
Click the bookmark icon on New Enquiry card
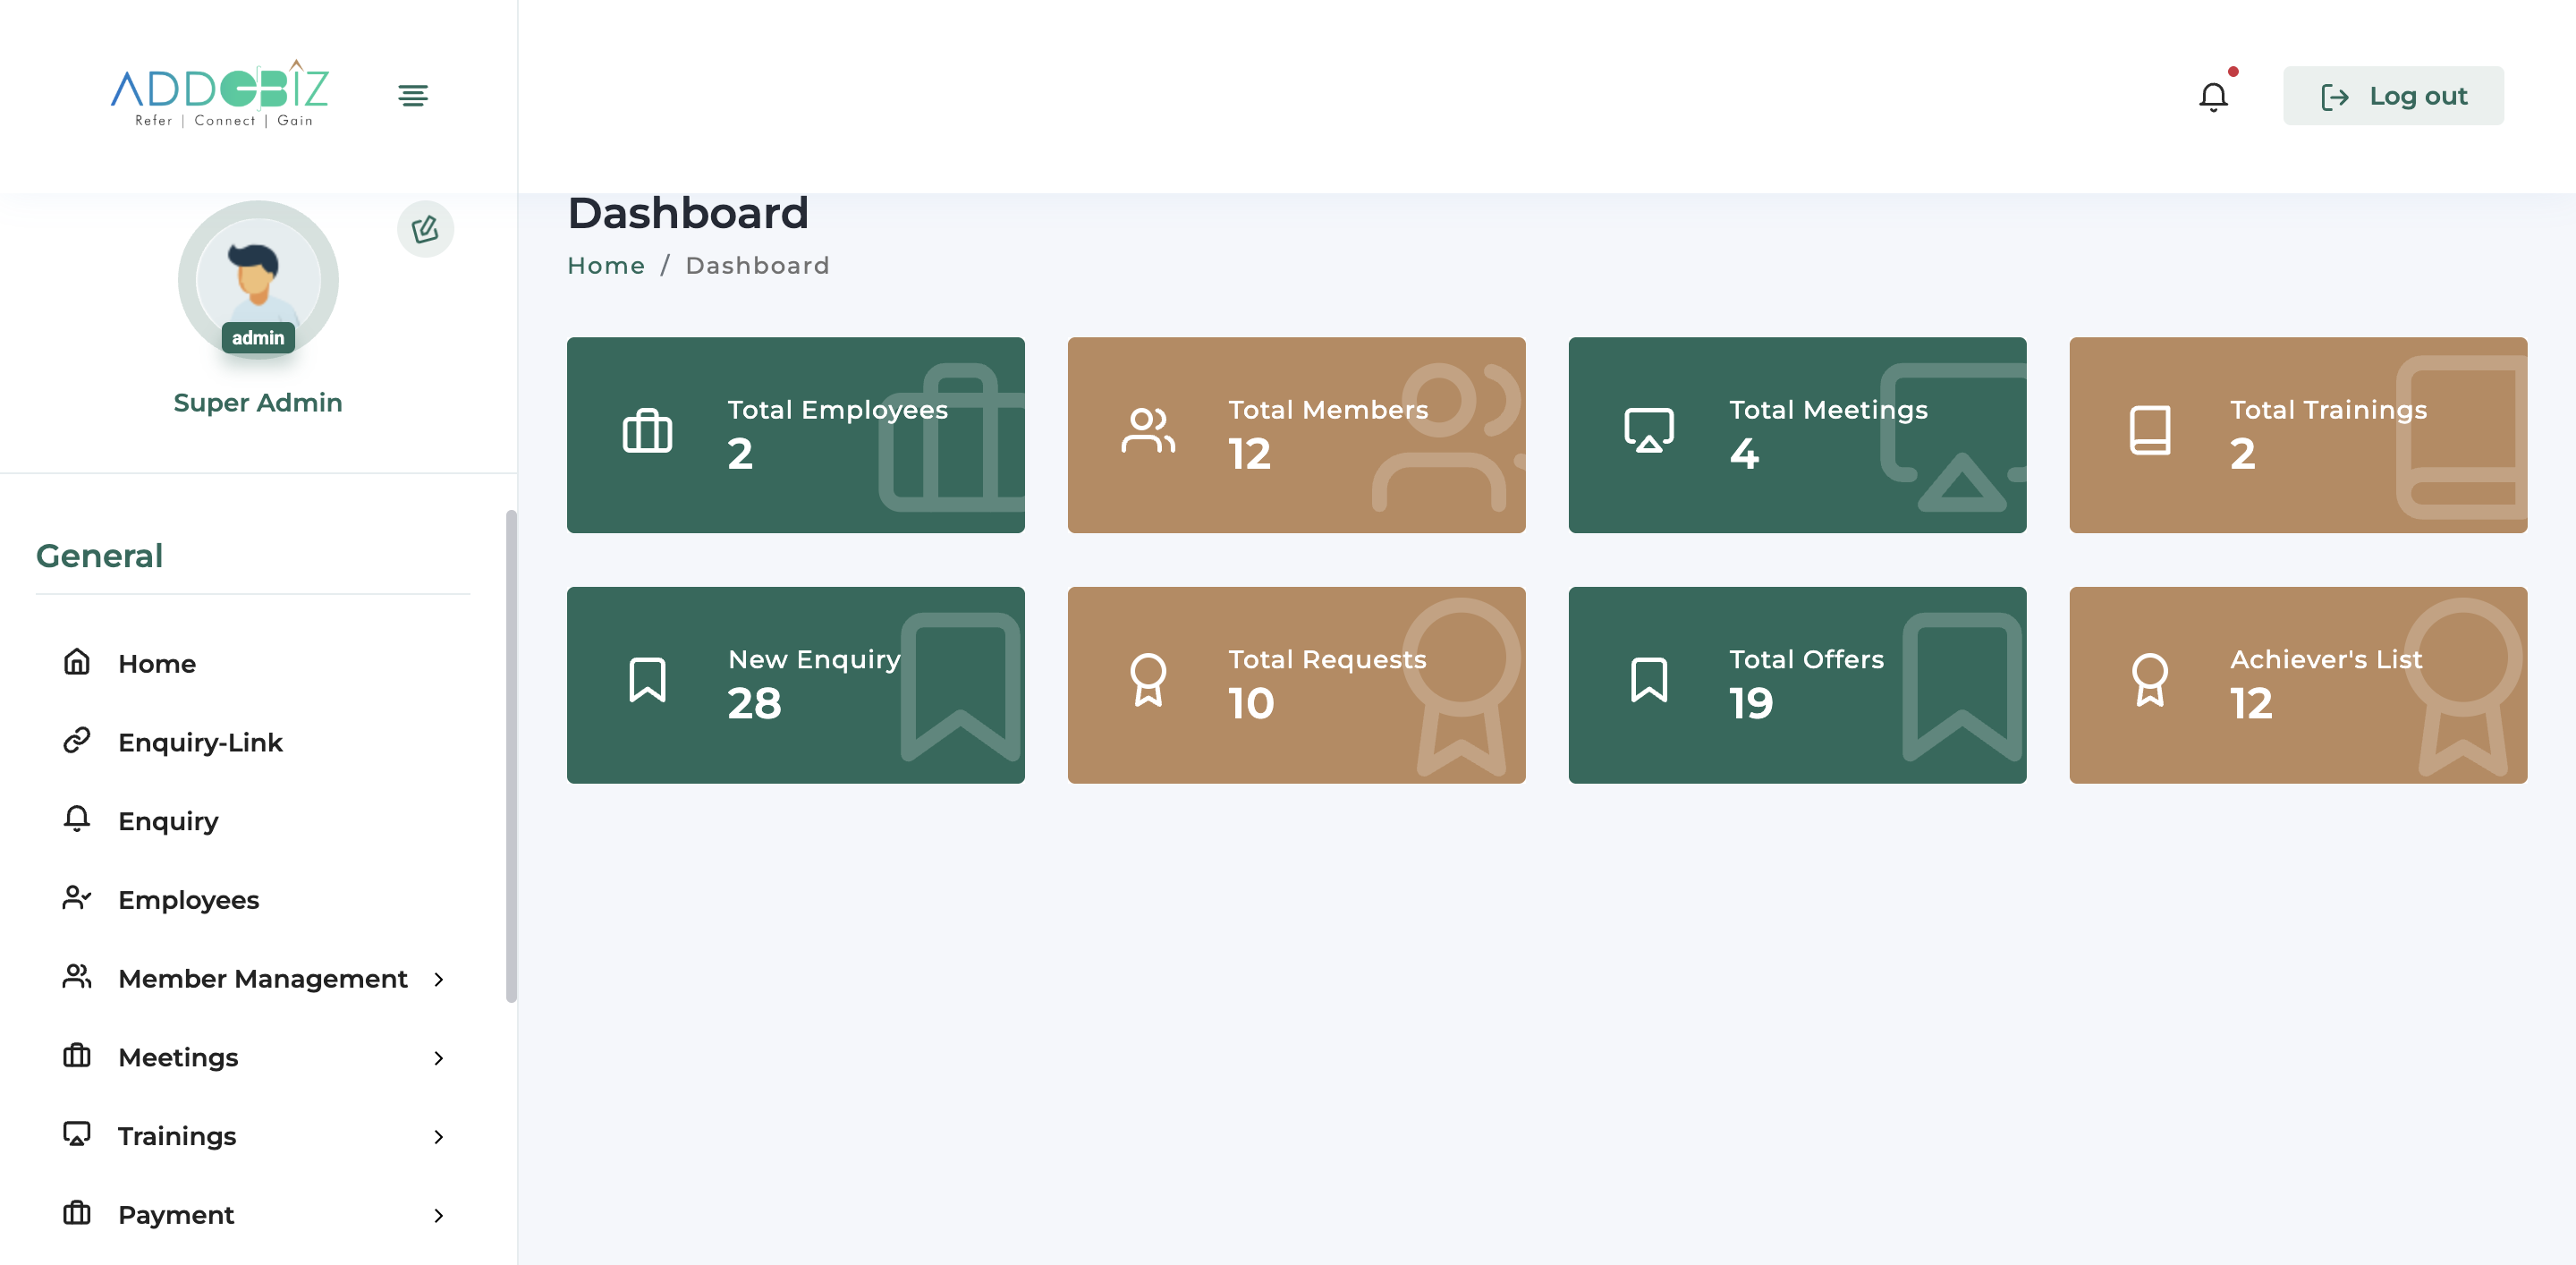point(647,681)
